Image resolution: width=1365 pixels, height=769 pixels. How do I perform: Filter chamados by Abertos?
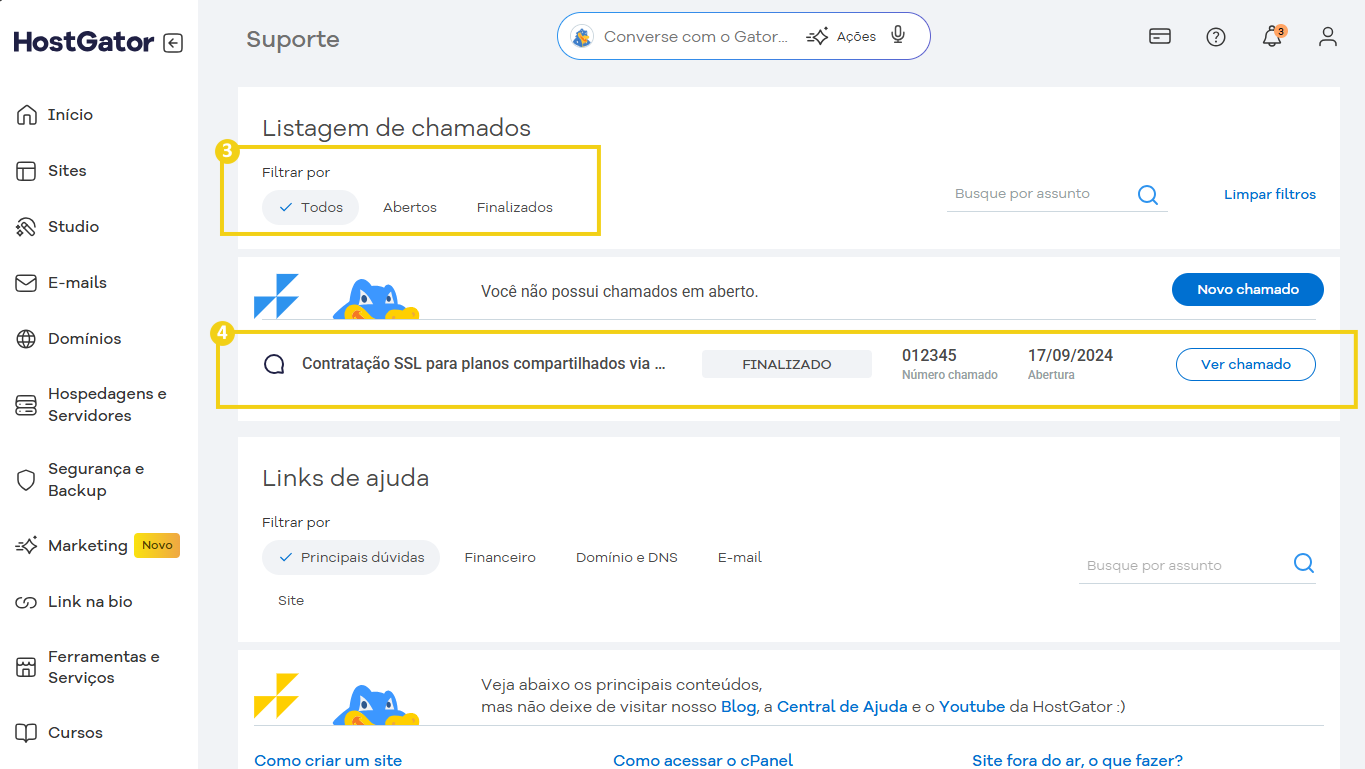coord(410,207)
